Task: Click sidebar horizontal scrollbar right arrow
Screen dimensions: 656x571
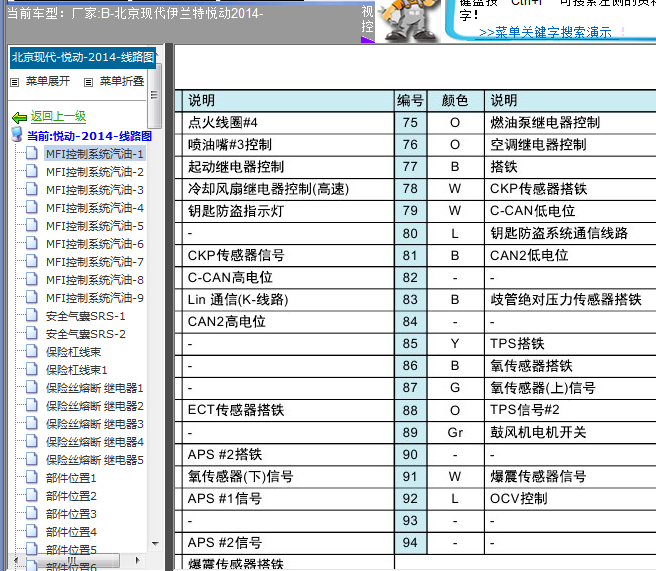Action: pyautogui.click(x=137, y=560)
